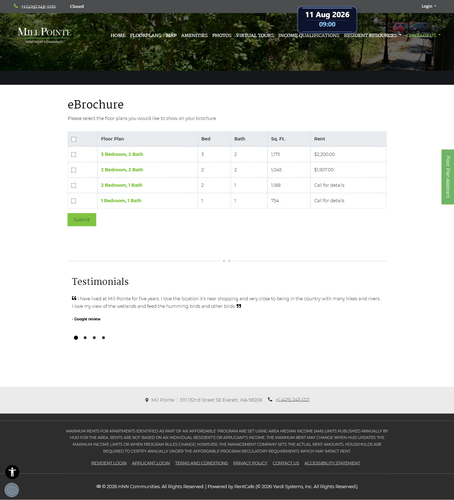This screenshot has width=454, height=500.
Task: Open the Income Qualifications page
Action: click(309, 35)
